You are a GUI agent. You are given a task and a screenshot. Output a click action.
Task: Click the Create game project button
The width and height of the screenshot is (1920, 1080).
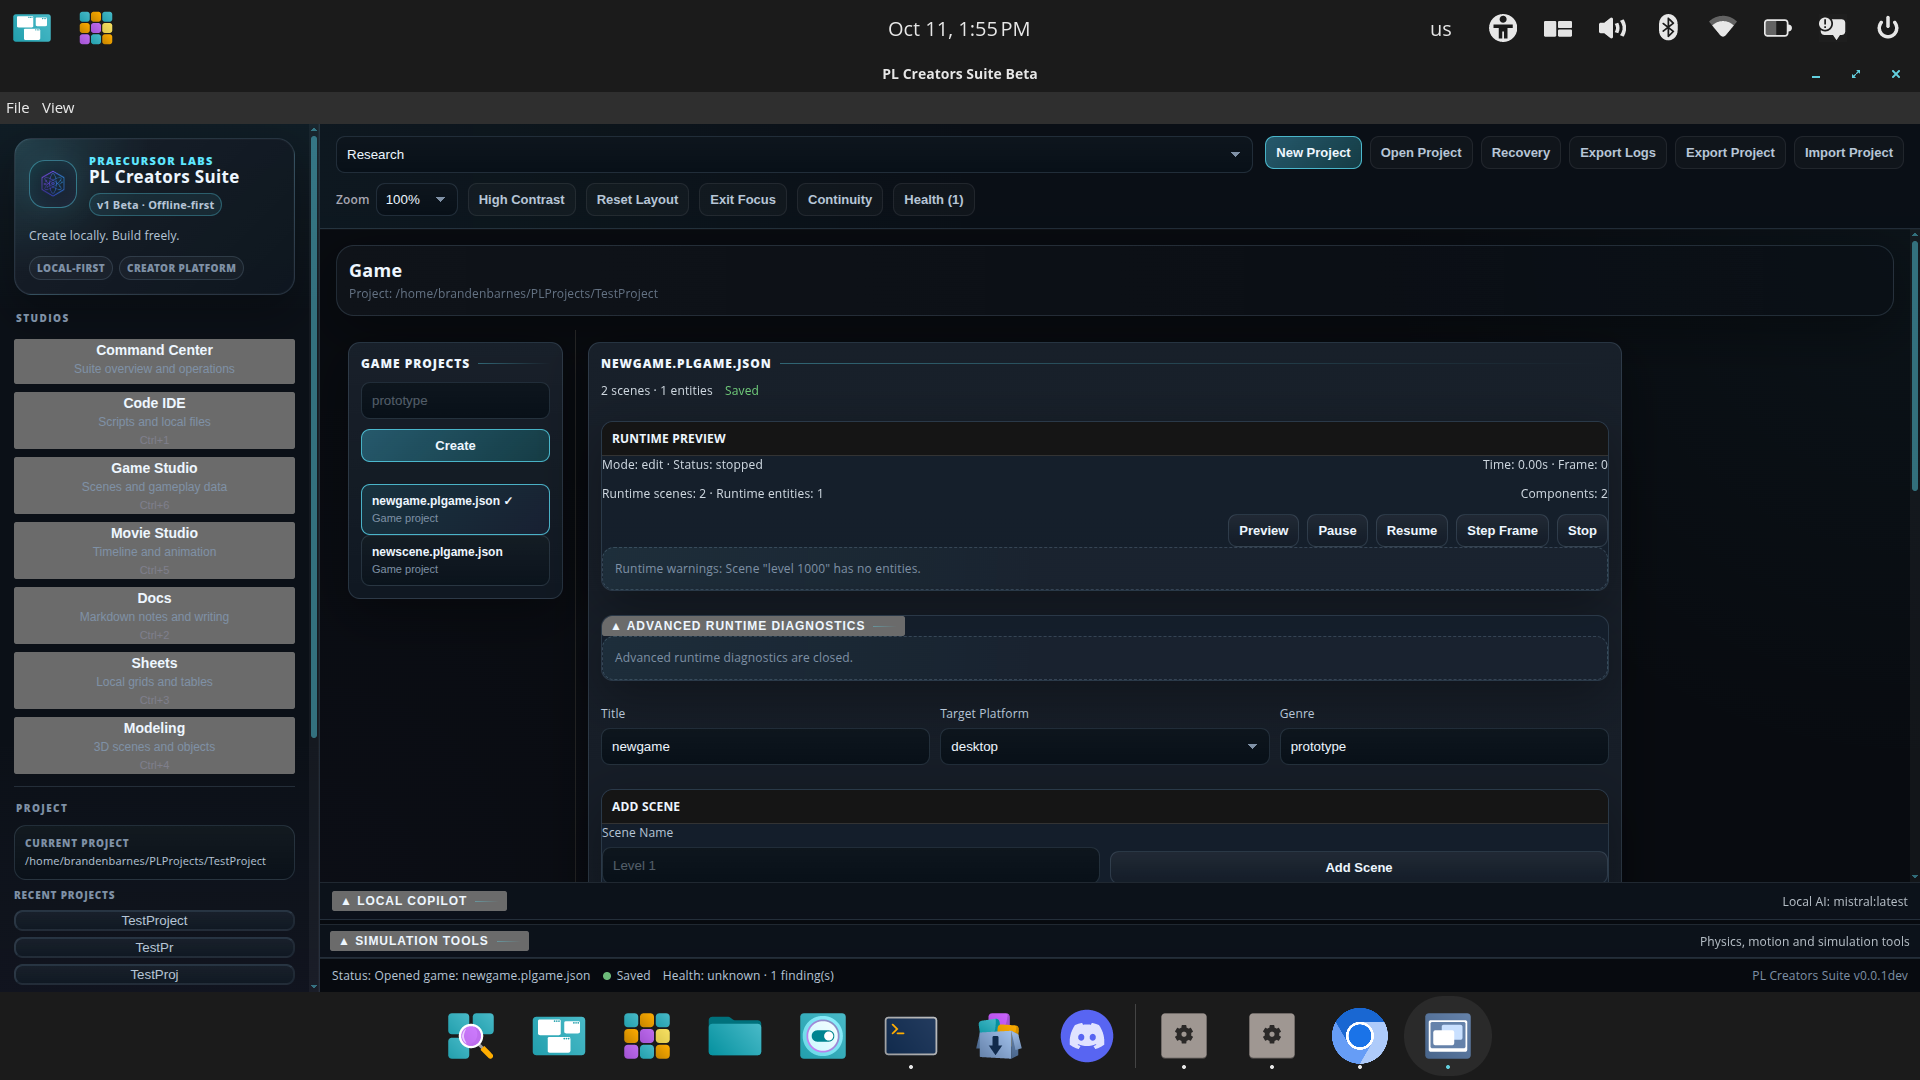tap(455, 446)
